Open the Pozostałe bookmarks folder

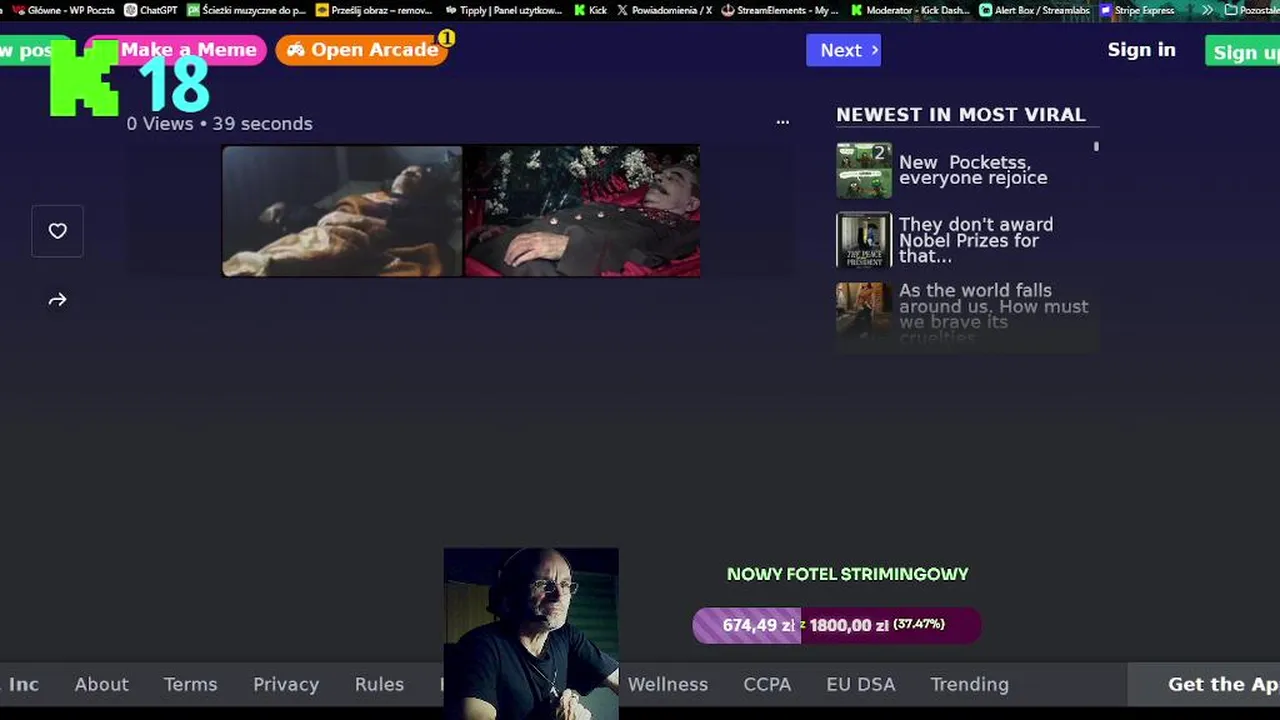[x=1252, y=10]
